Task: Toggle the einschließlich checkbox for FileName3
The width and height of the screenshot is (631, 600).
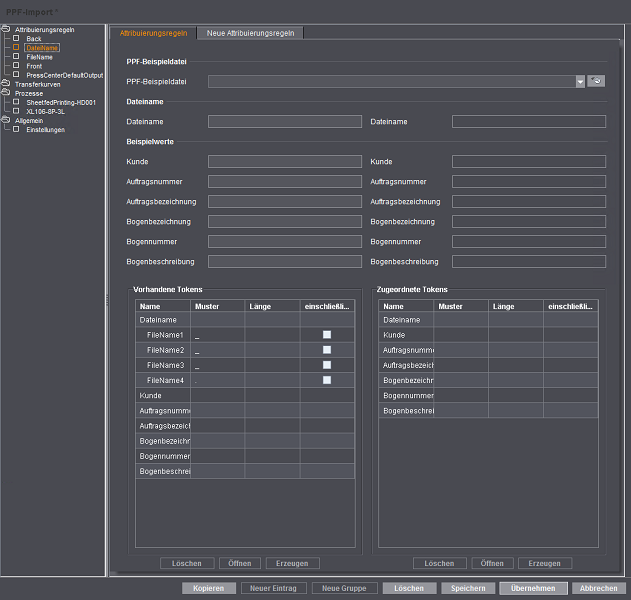Action: click(326, 365)
